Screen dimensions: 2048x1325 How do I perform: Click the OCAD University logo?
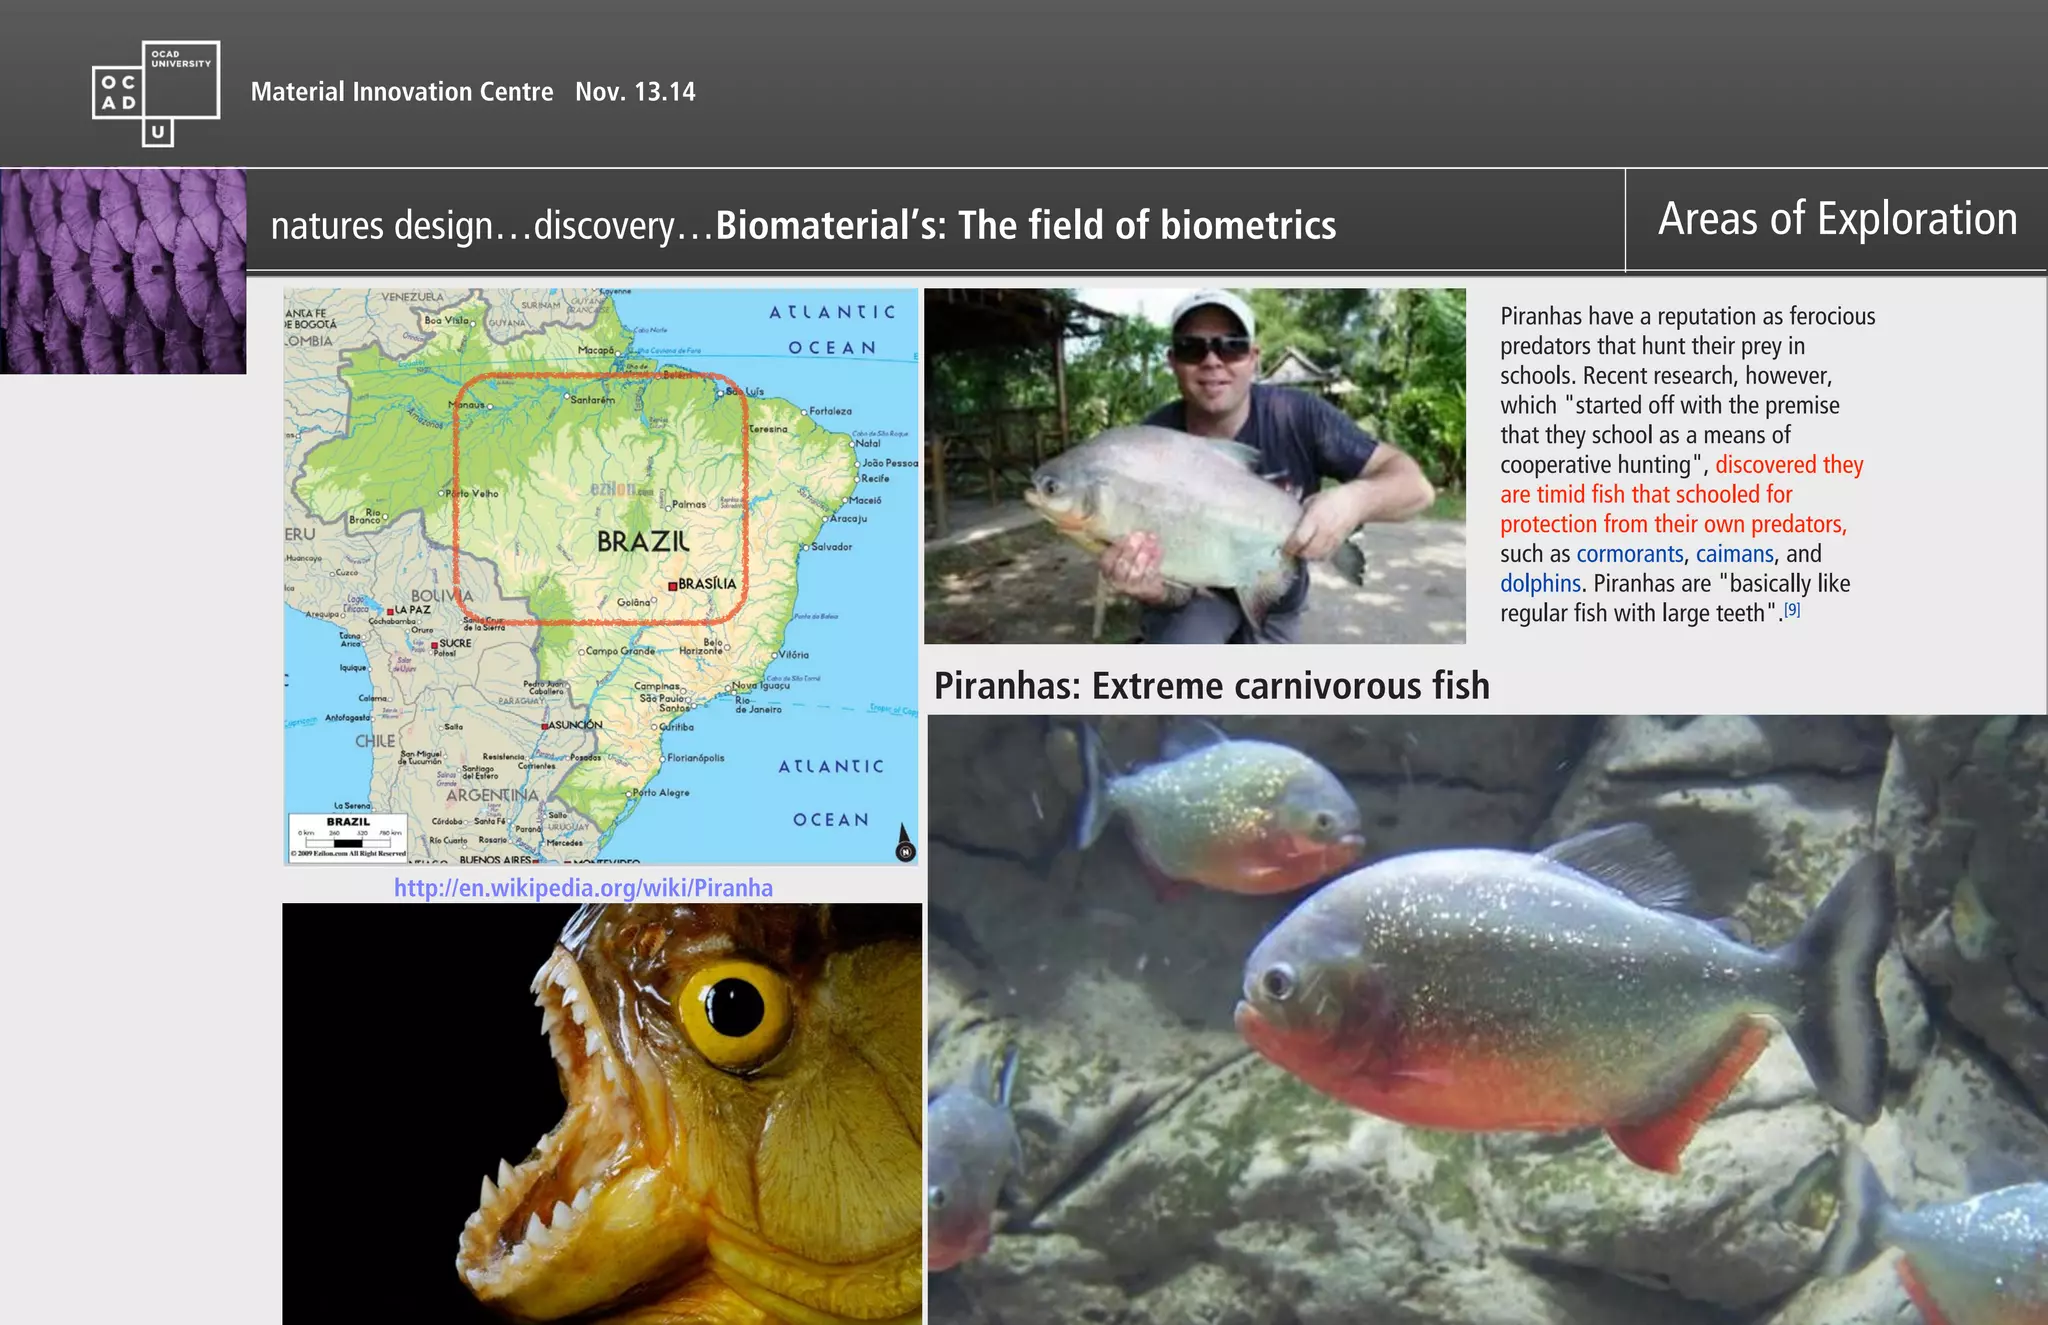coord(156,93)
